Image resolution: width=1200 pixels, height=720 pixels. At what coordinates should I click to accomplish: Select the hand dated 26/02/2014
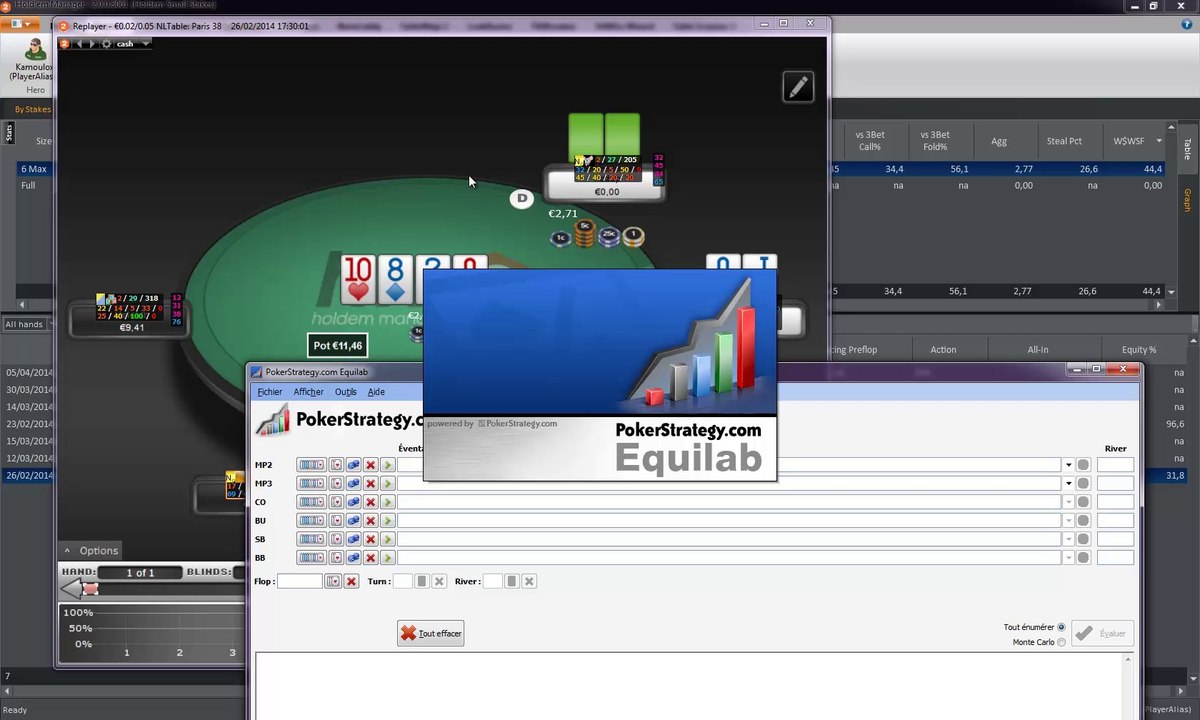[29, 476]
